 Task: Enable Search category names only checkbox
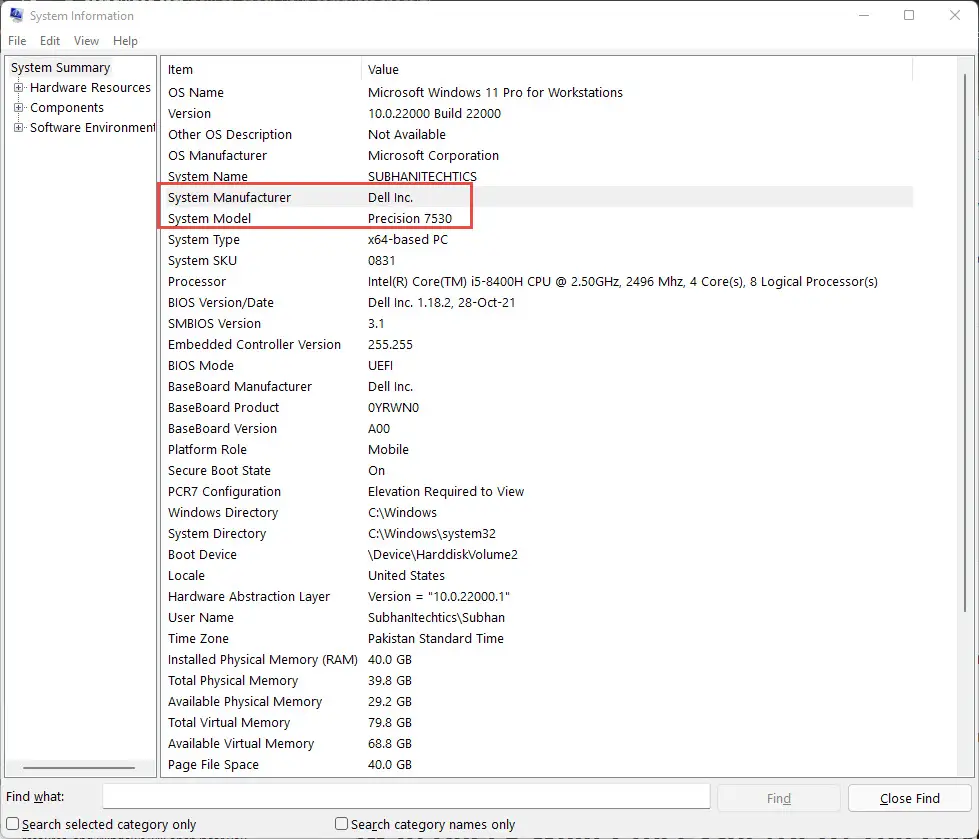[x=341, y=824]
